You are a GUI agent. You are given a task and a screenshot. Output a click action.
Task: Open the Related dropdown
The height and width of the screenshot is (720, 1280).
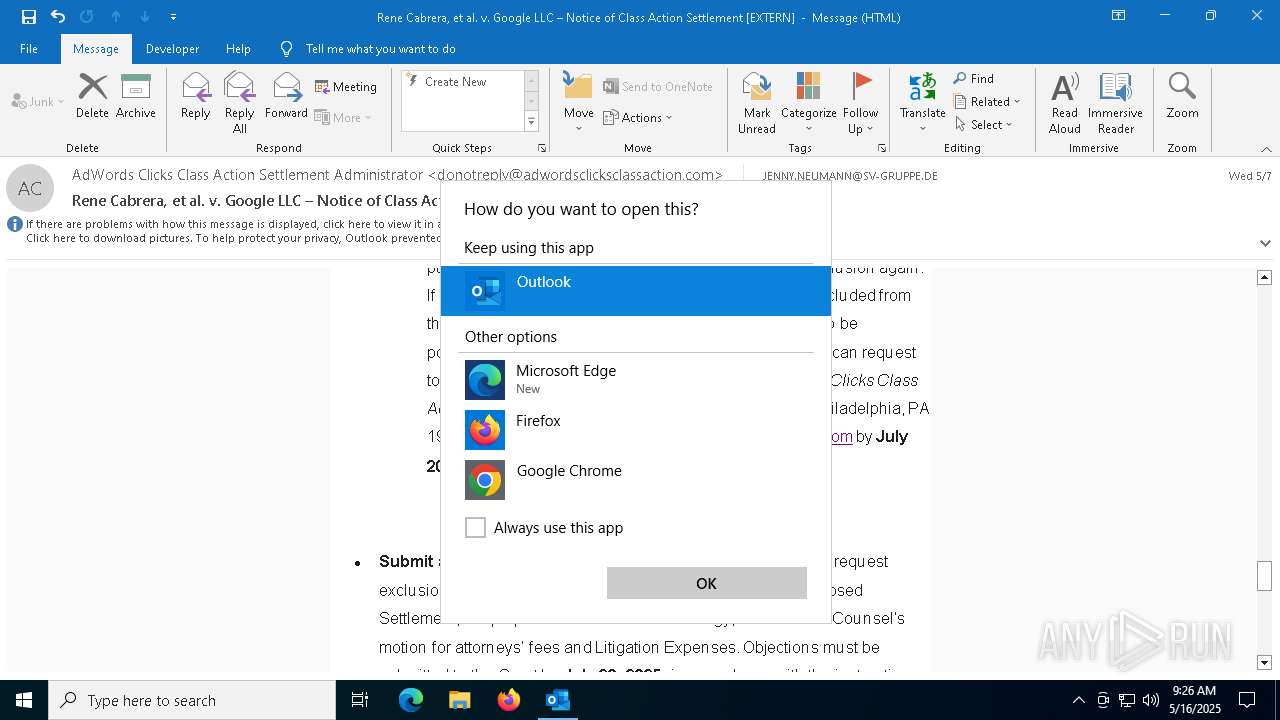(x=987, y=101)
